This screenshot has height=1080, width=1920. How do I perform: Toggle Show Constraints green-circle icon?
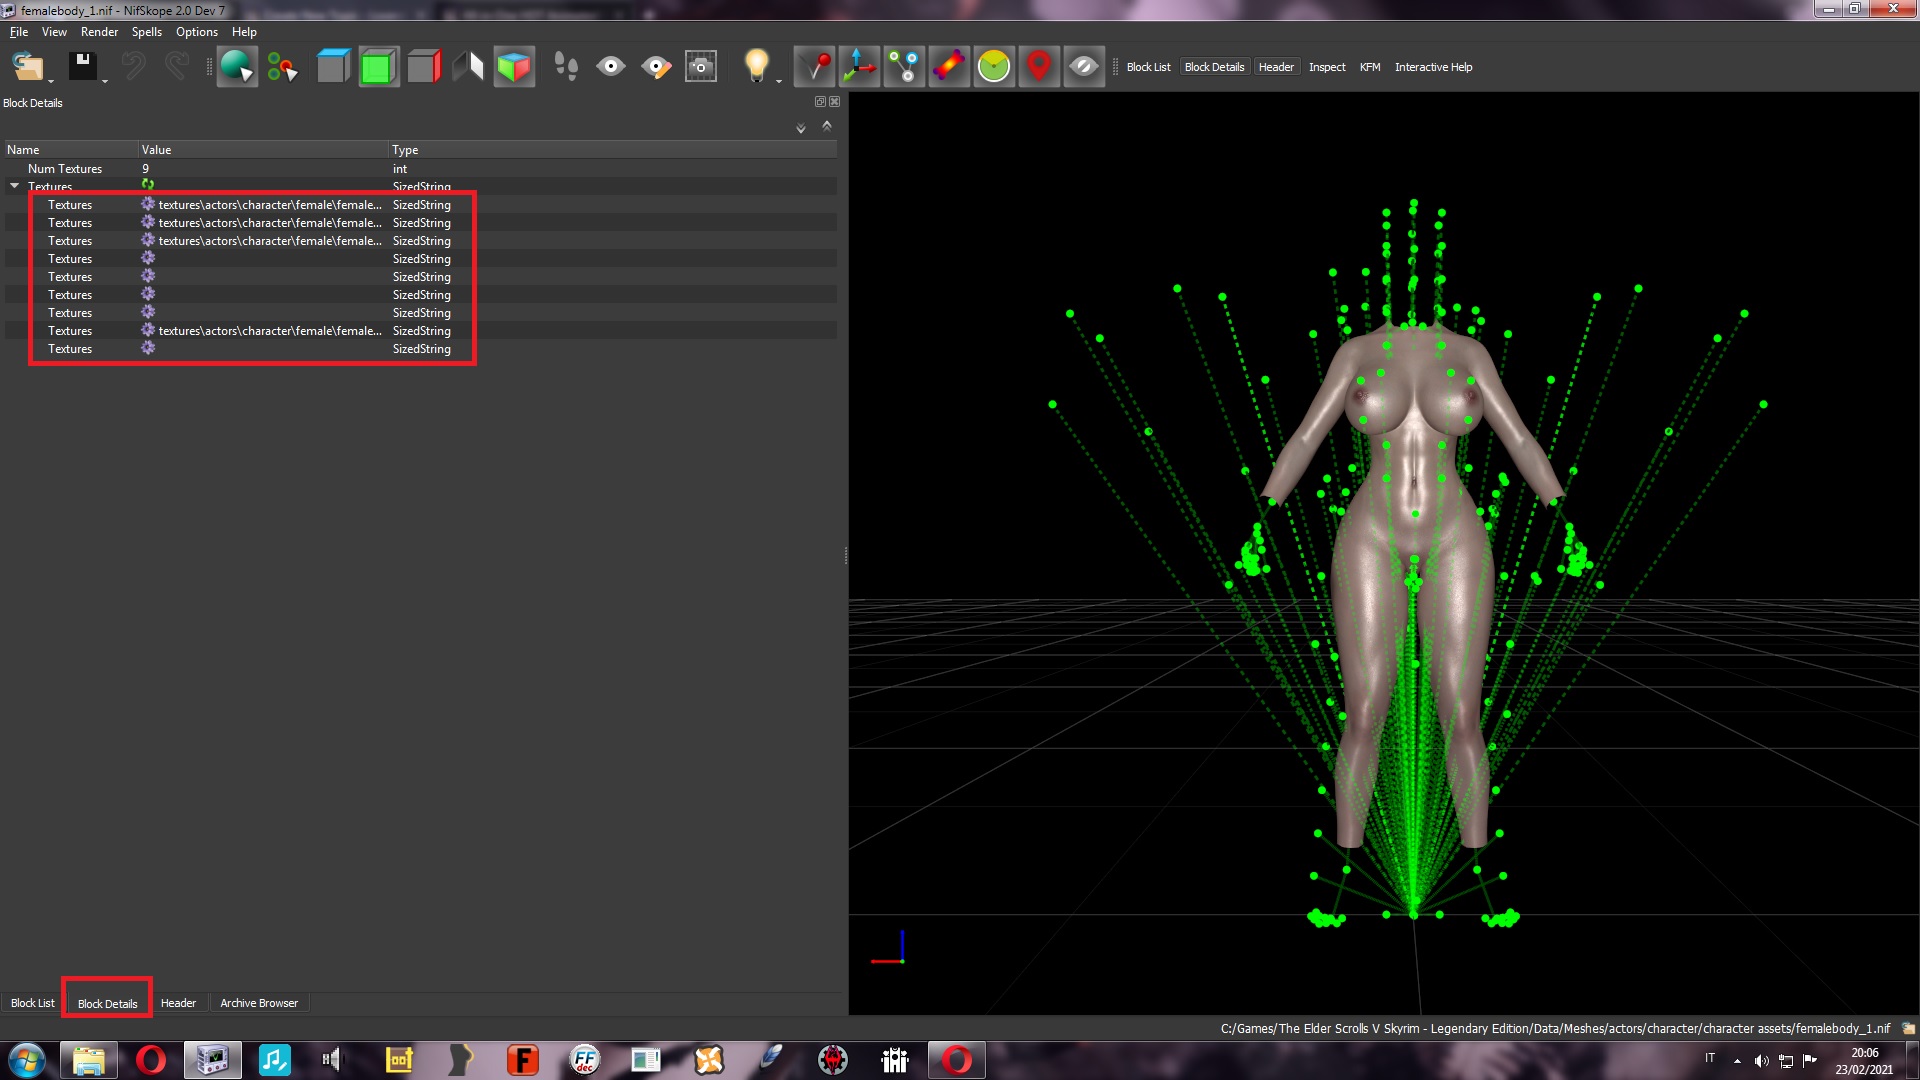click(994, 67)
